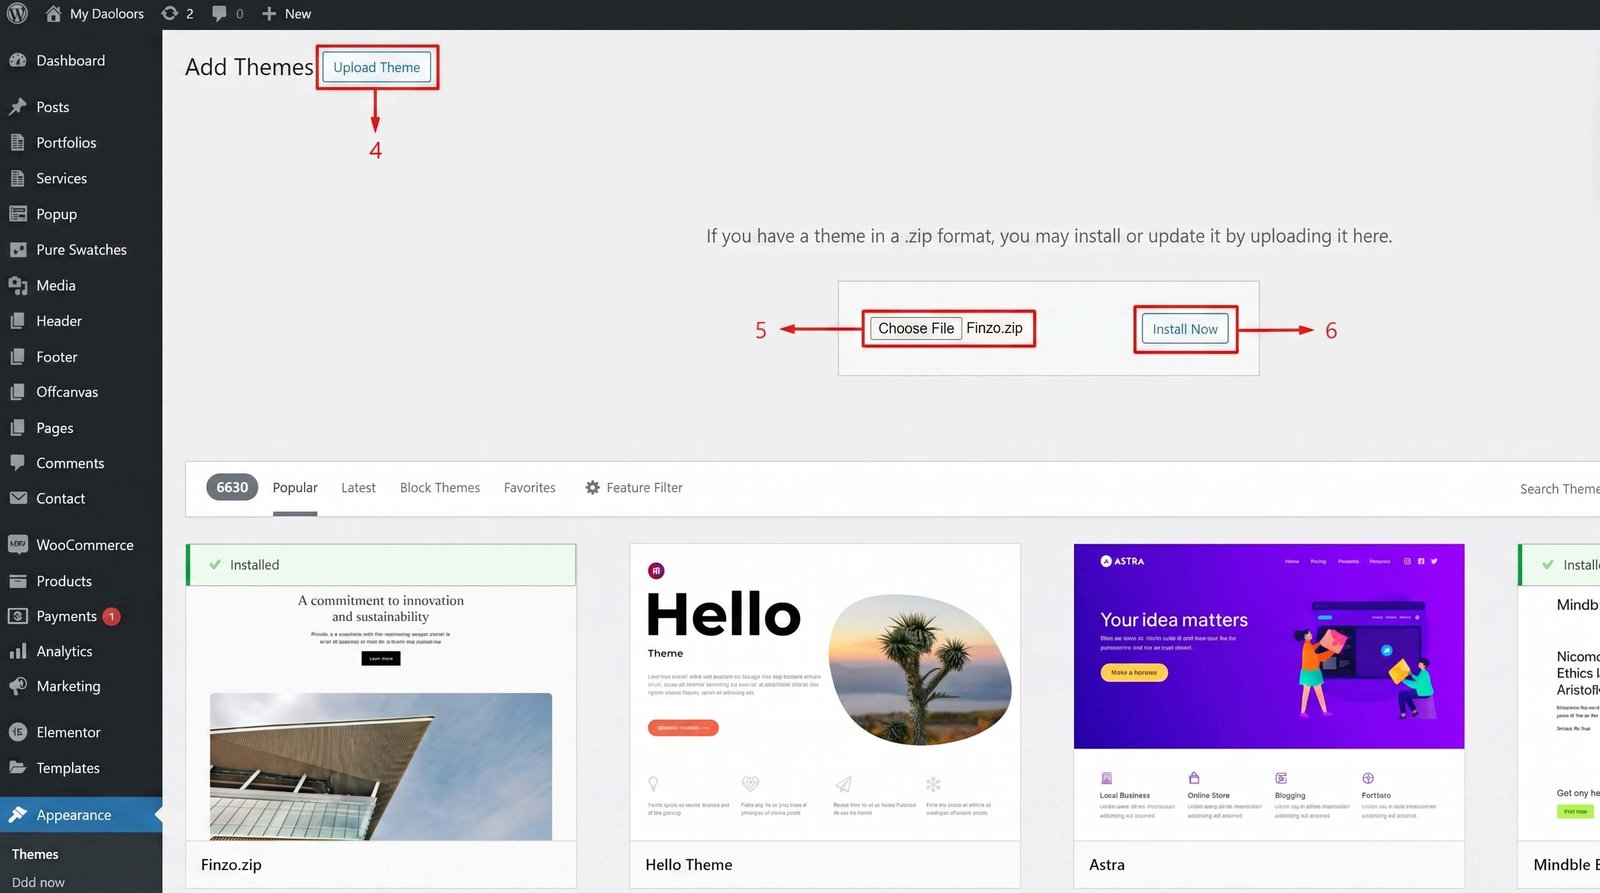Image resolution: width=1600 pixels, height=893 pixels.
Task: Click the selected file name 'Finzo.zip'
Action: [994, 328]
